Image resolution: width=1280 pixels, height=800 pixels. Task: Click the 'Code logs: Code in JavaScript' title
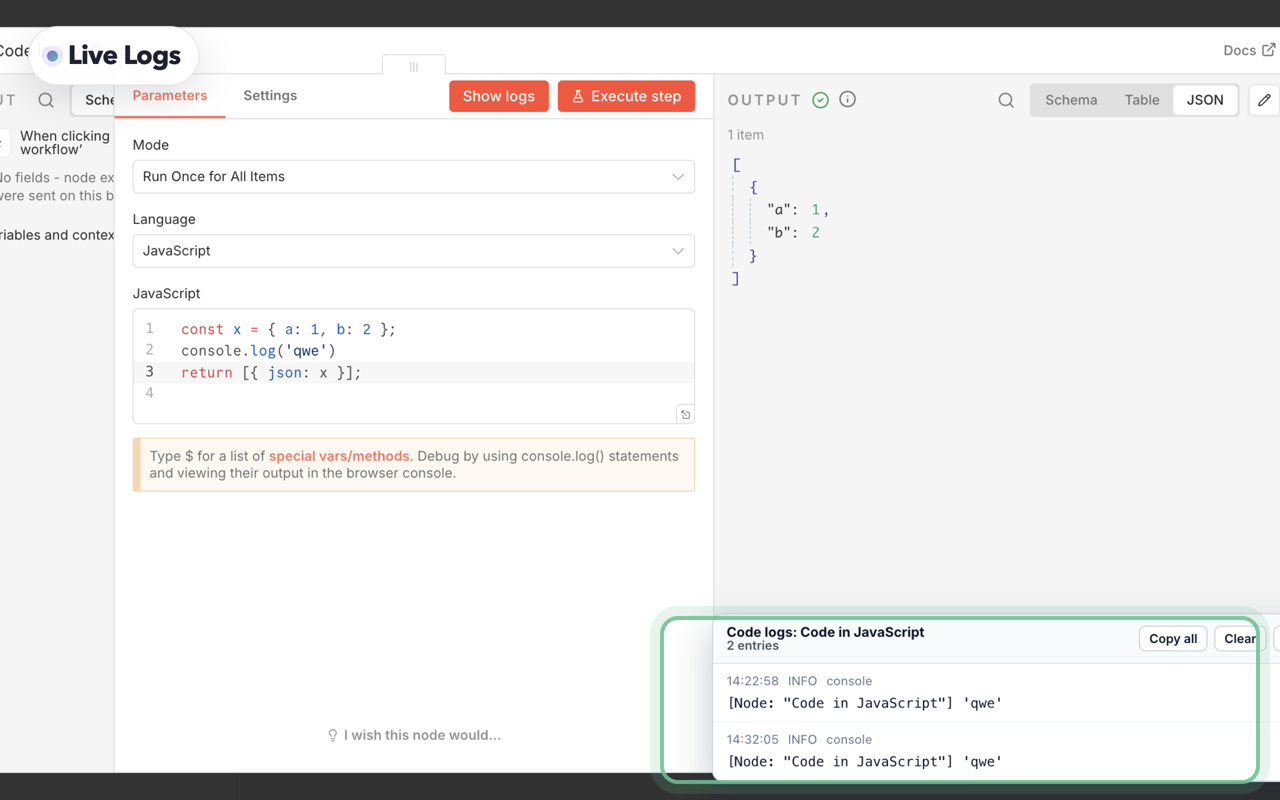(825, 632)
